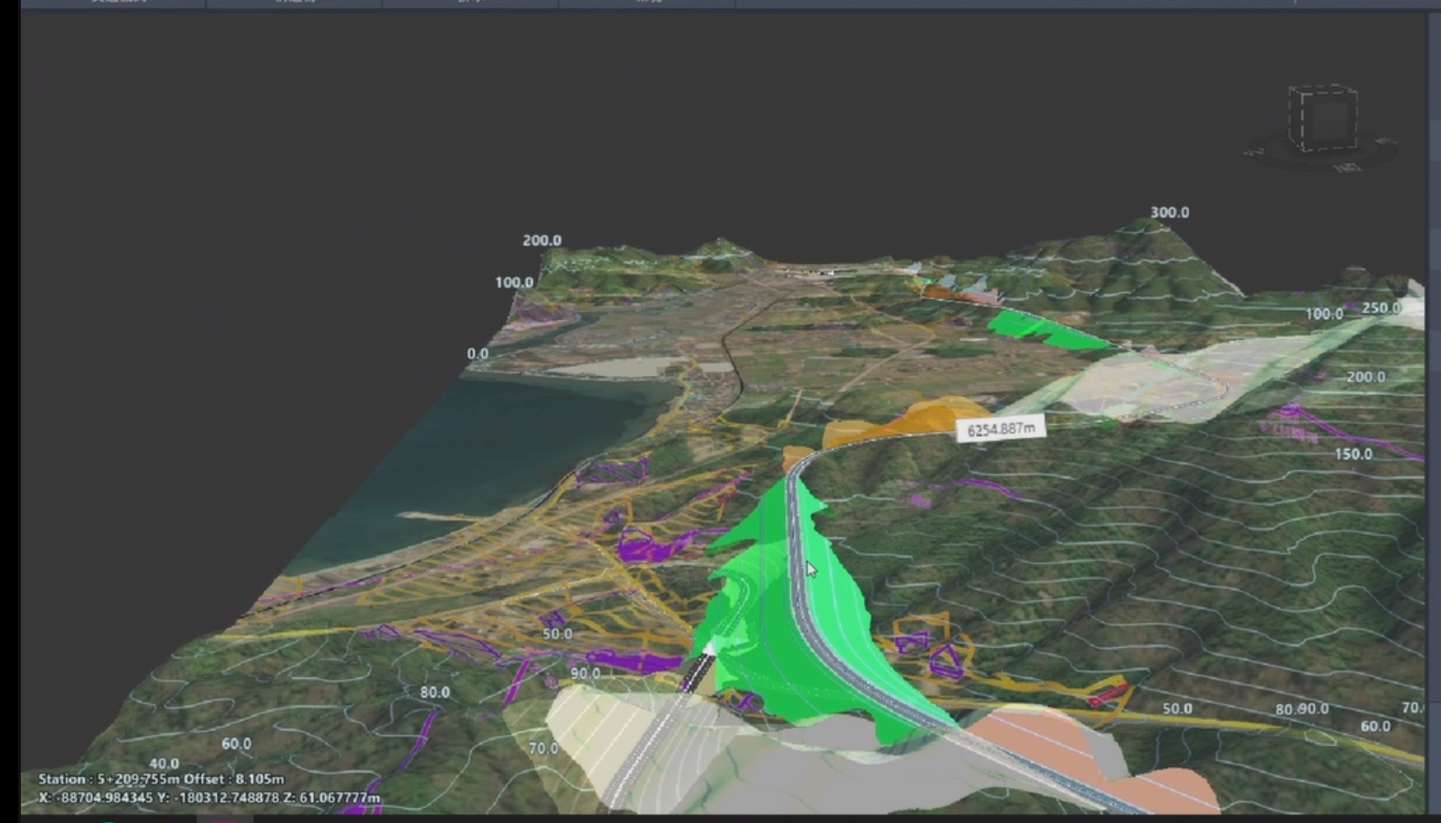Click the 0.0 elevation label at the shoreline

pos(477,354)
